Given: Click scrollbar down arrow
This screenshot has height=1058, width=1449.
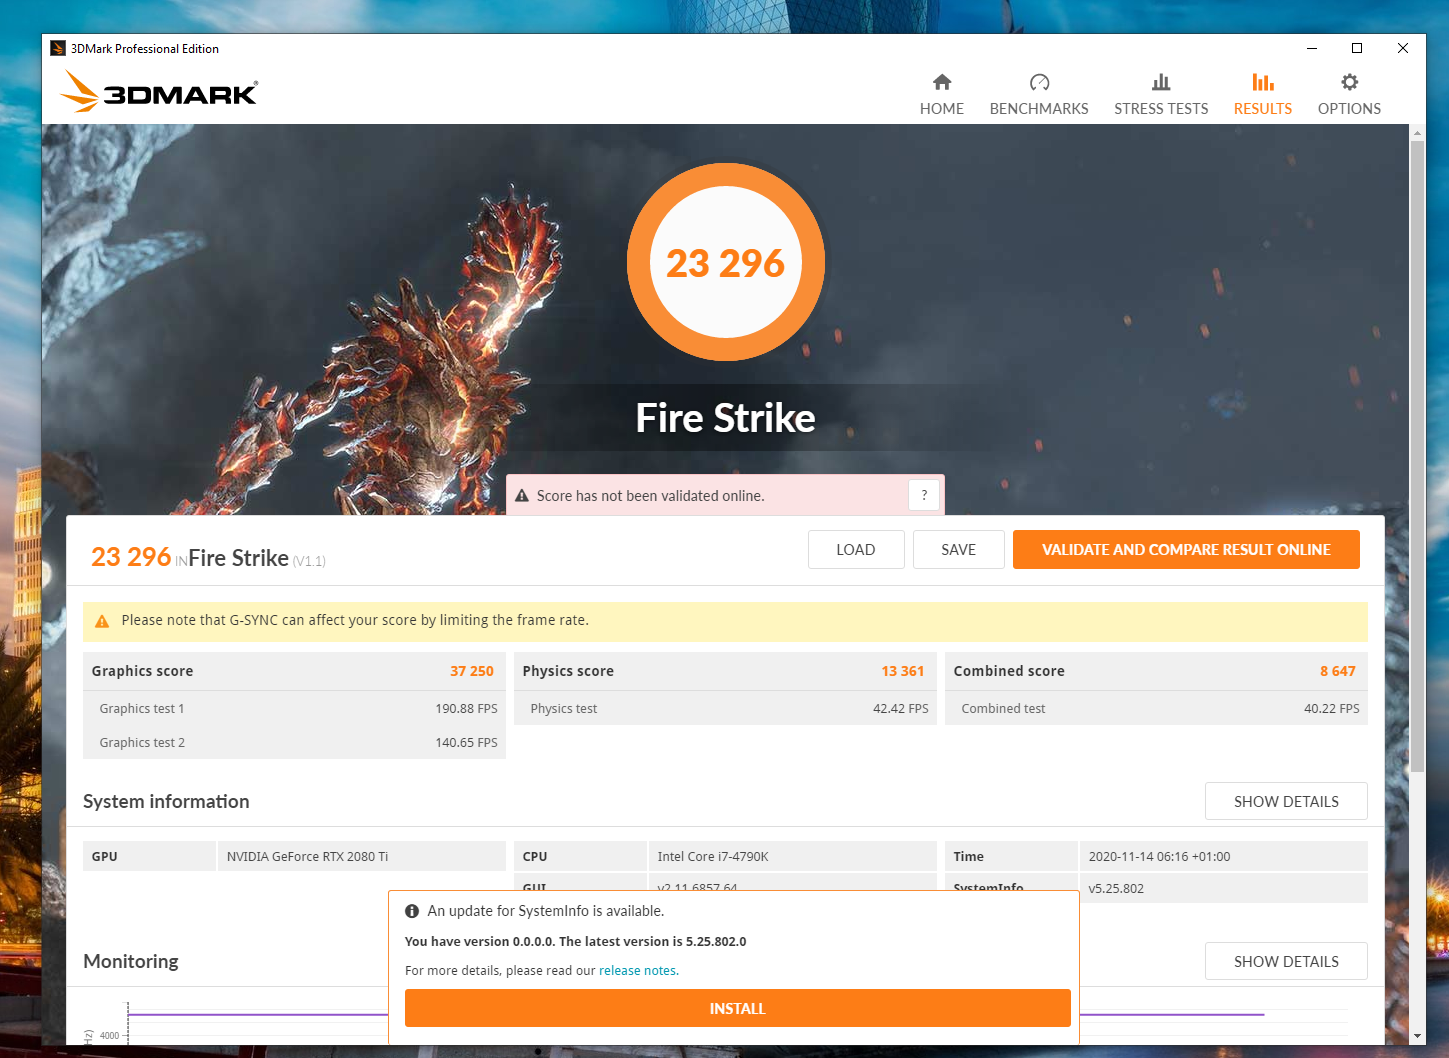Looking at the screenshot, I should click(1417, 1036).
